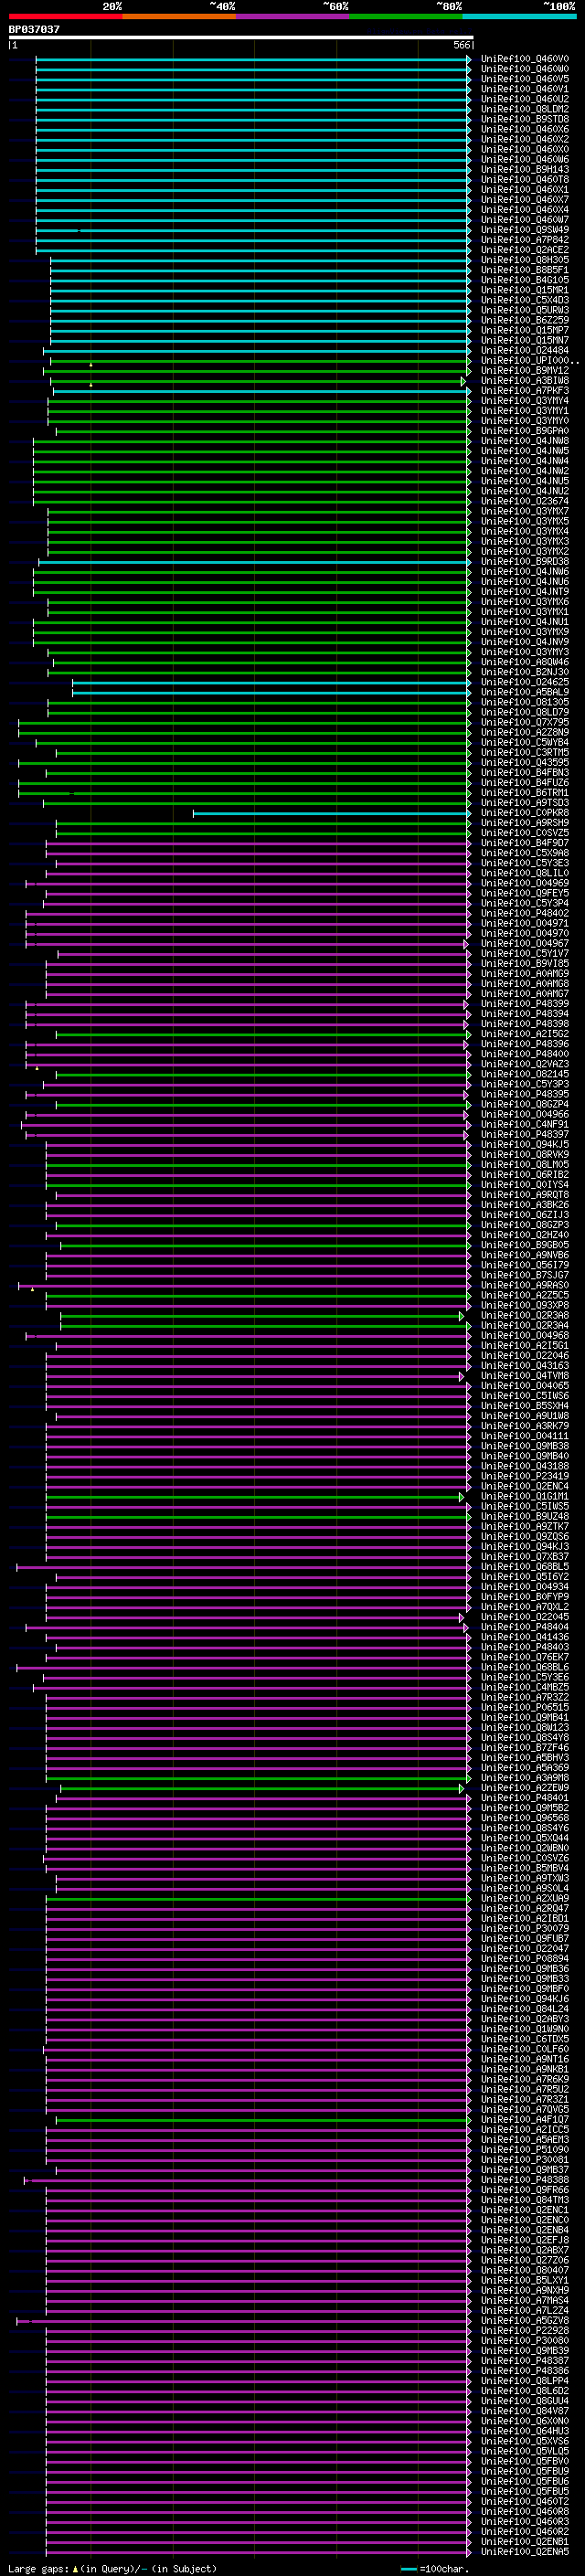The image size is (585, 2576).
Task: Click the green alignment bar for UniRef100_Q7X795
Action: [244, 723]
